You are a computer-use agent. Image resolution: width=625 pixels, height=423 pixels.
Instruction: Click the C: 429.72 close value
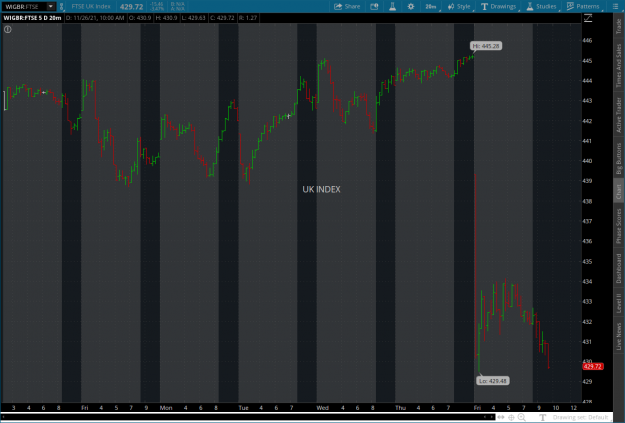coord(222,18)
